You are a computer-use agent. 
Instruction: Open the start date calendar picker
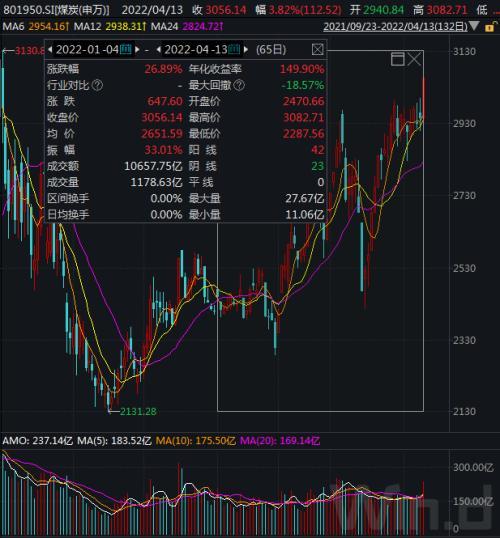tap(126, 50)
